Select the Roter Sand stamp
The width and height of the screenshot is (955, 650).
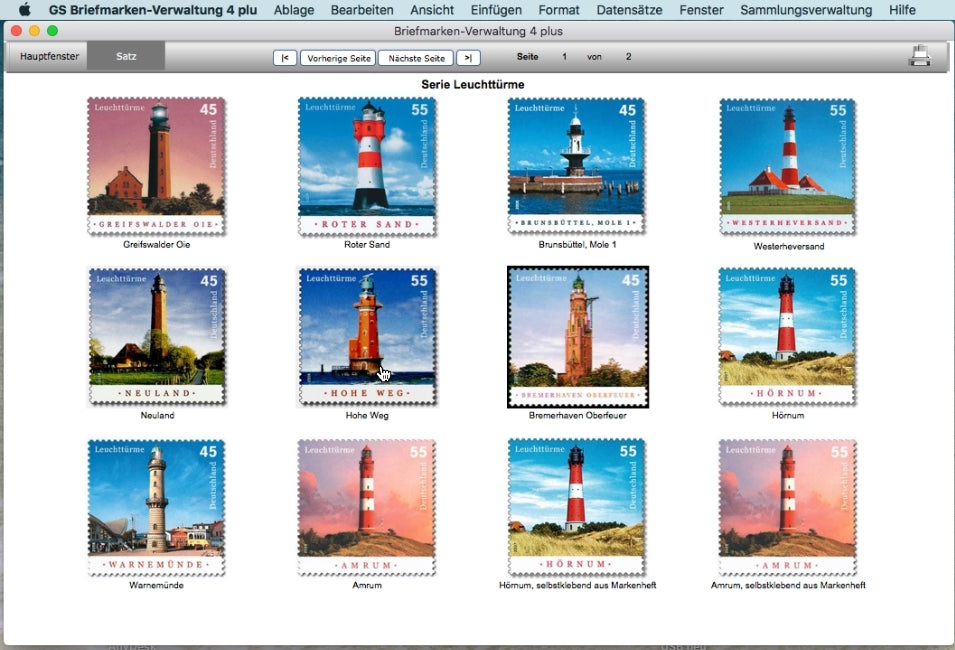pyautogui.click(x=367, y=165)
